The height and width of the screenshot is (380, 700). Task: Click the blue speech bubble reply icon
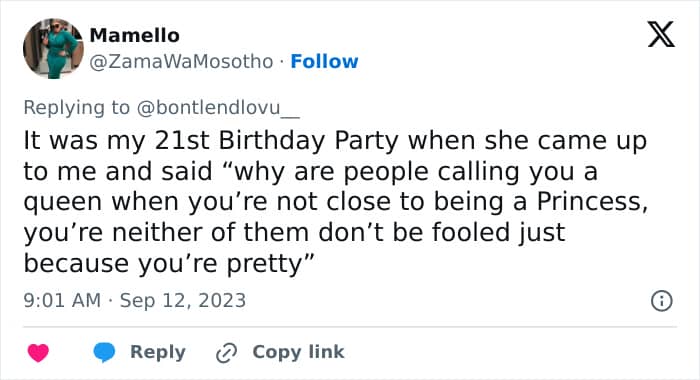pyautogui.click(x=104, y=352)
